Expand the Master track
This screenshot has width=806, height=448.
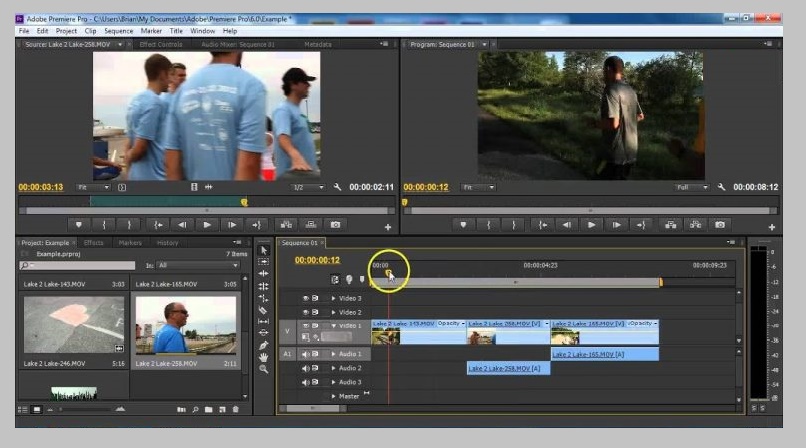(x=333, y=396)
